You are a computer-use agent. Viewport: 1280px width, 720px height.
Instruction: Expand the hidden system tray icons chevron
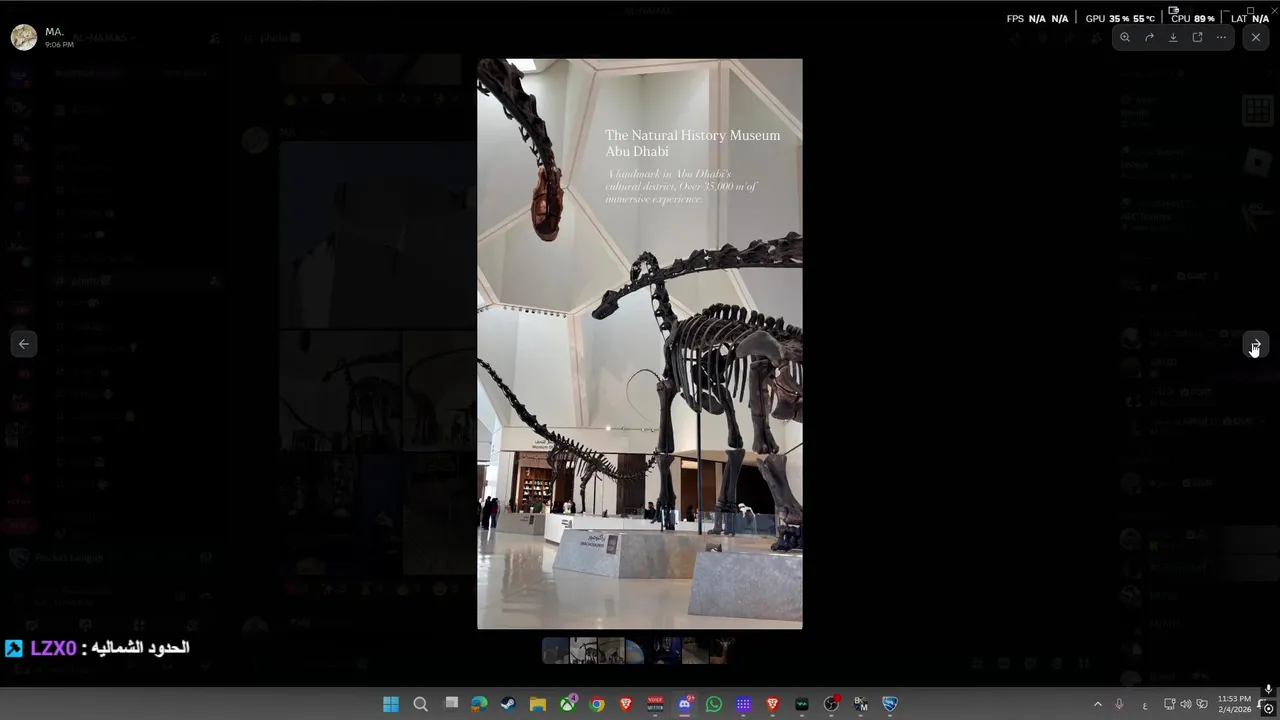point(1097,704)
